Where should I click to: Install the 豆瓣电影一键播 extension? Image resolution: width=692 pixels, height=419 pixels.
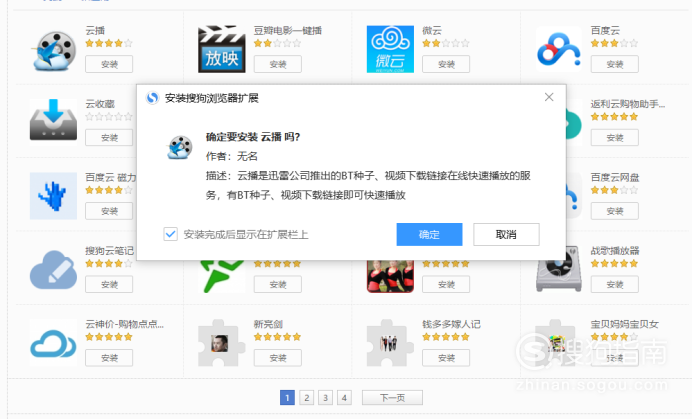(278, 64)
